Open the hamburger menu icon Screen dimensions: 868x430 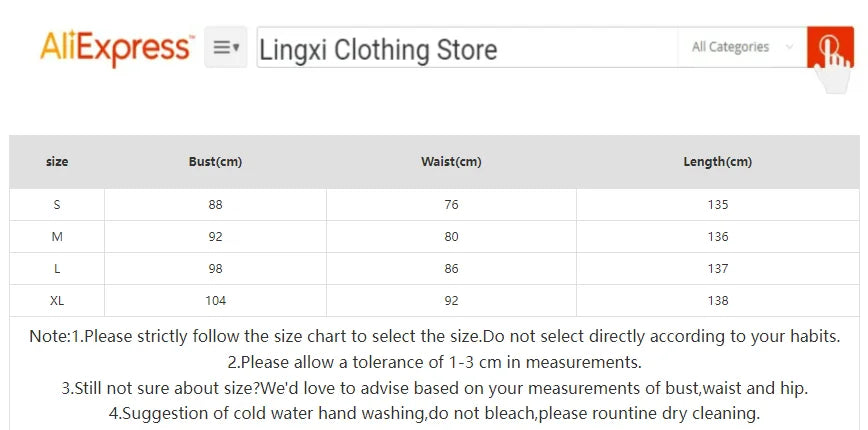(226, 47)
